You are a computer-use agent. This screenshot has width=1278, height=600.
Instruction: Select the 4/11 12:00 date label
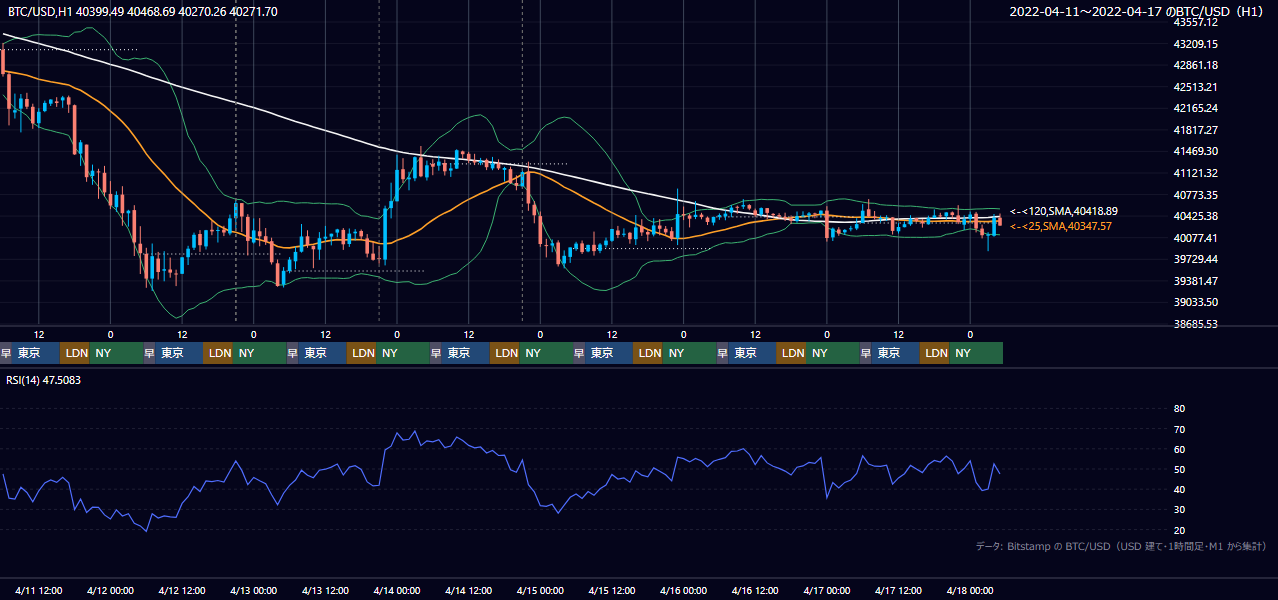(x=39, y=590)
